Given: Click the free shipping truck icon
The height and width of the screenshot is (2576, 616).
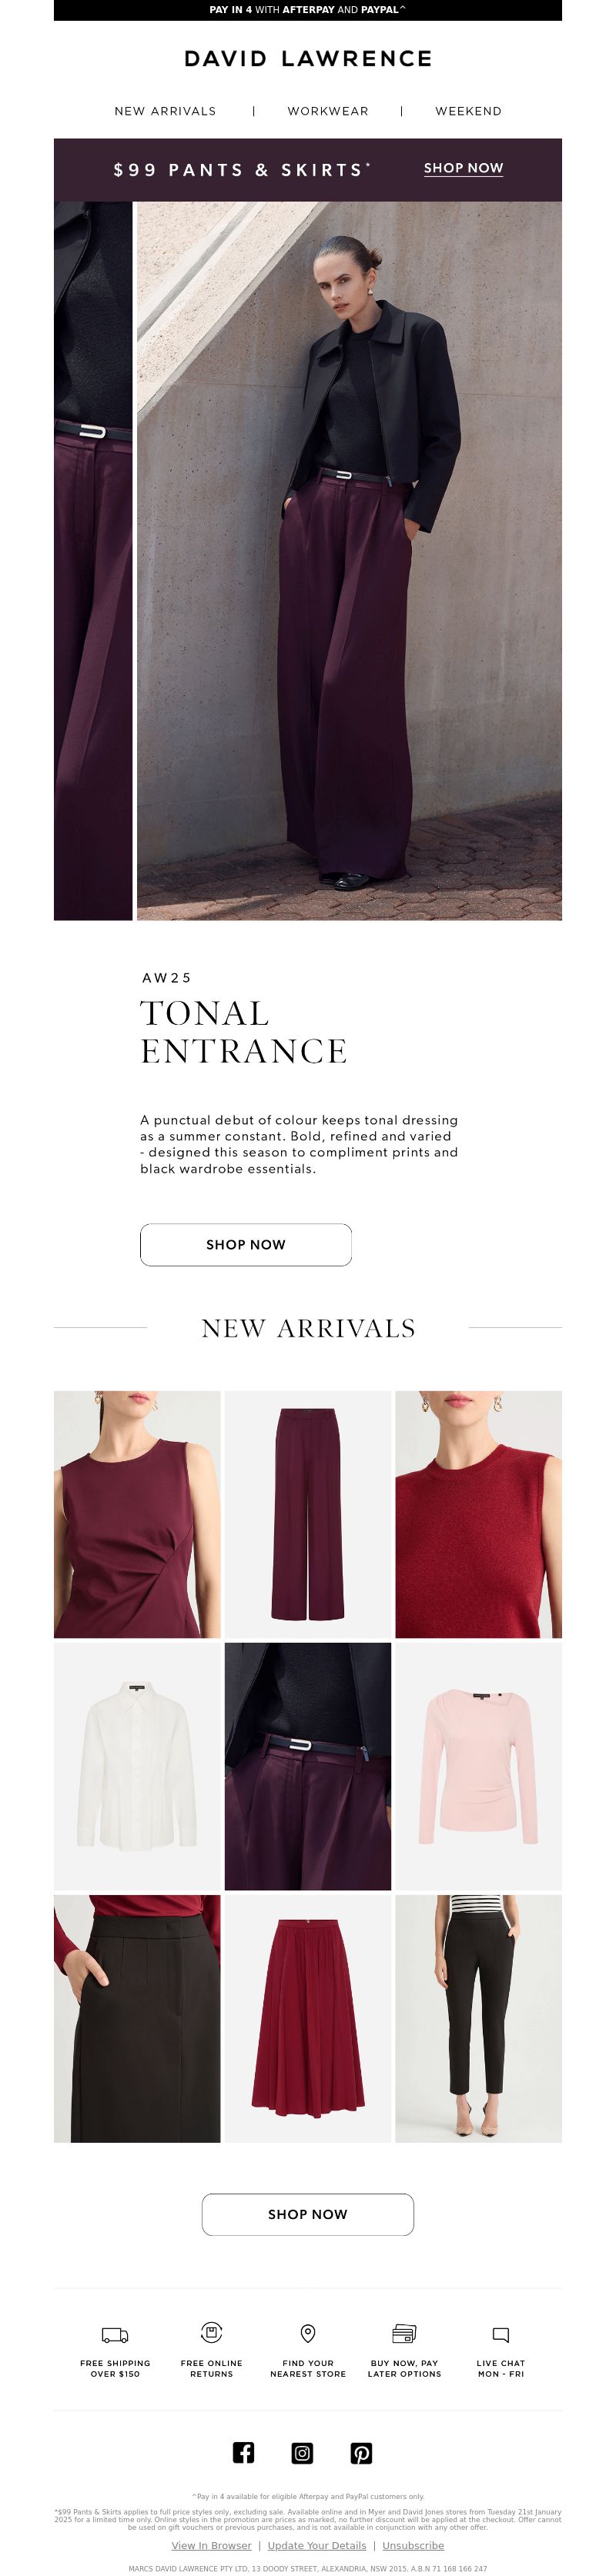Looking at the screenshot, I should 115,2335.
